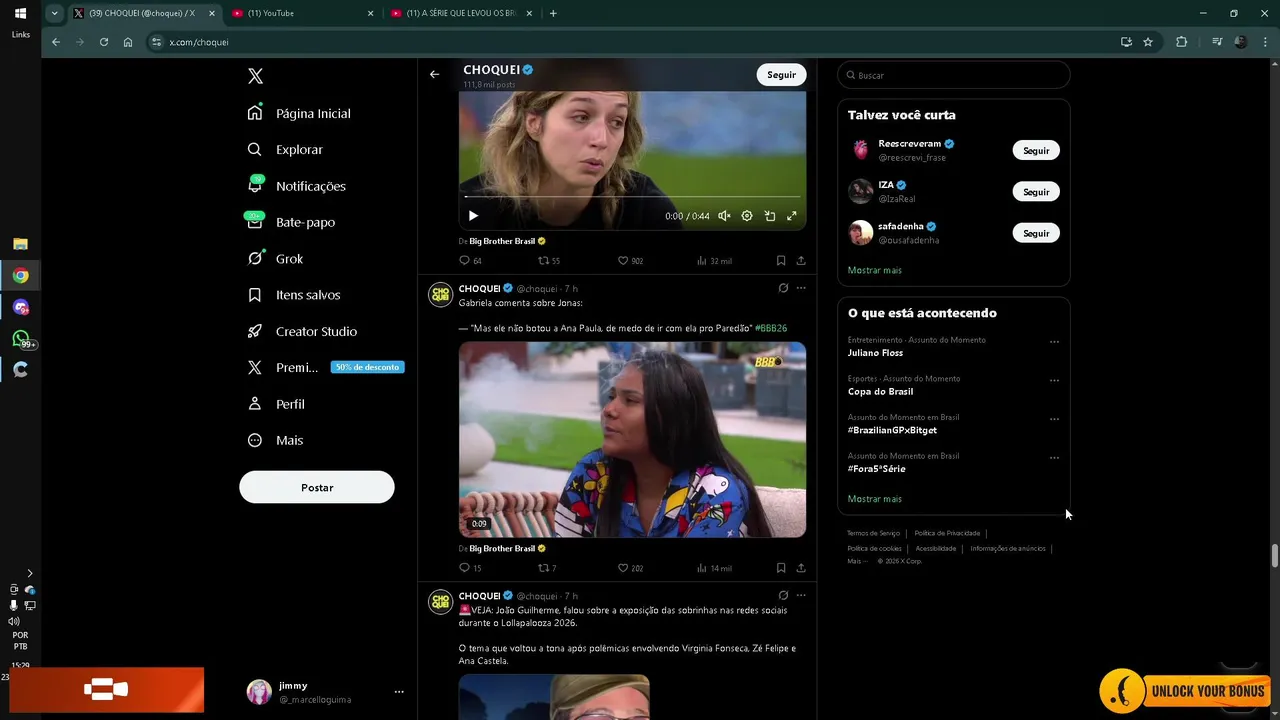The image size is (1280, 720).
Task: Expand the Mais menu
Action: pos(275,440)
